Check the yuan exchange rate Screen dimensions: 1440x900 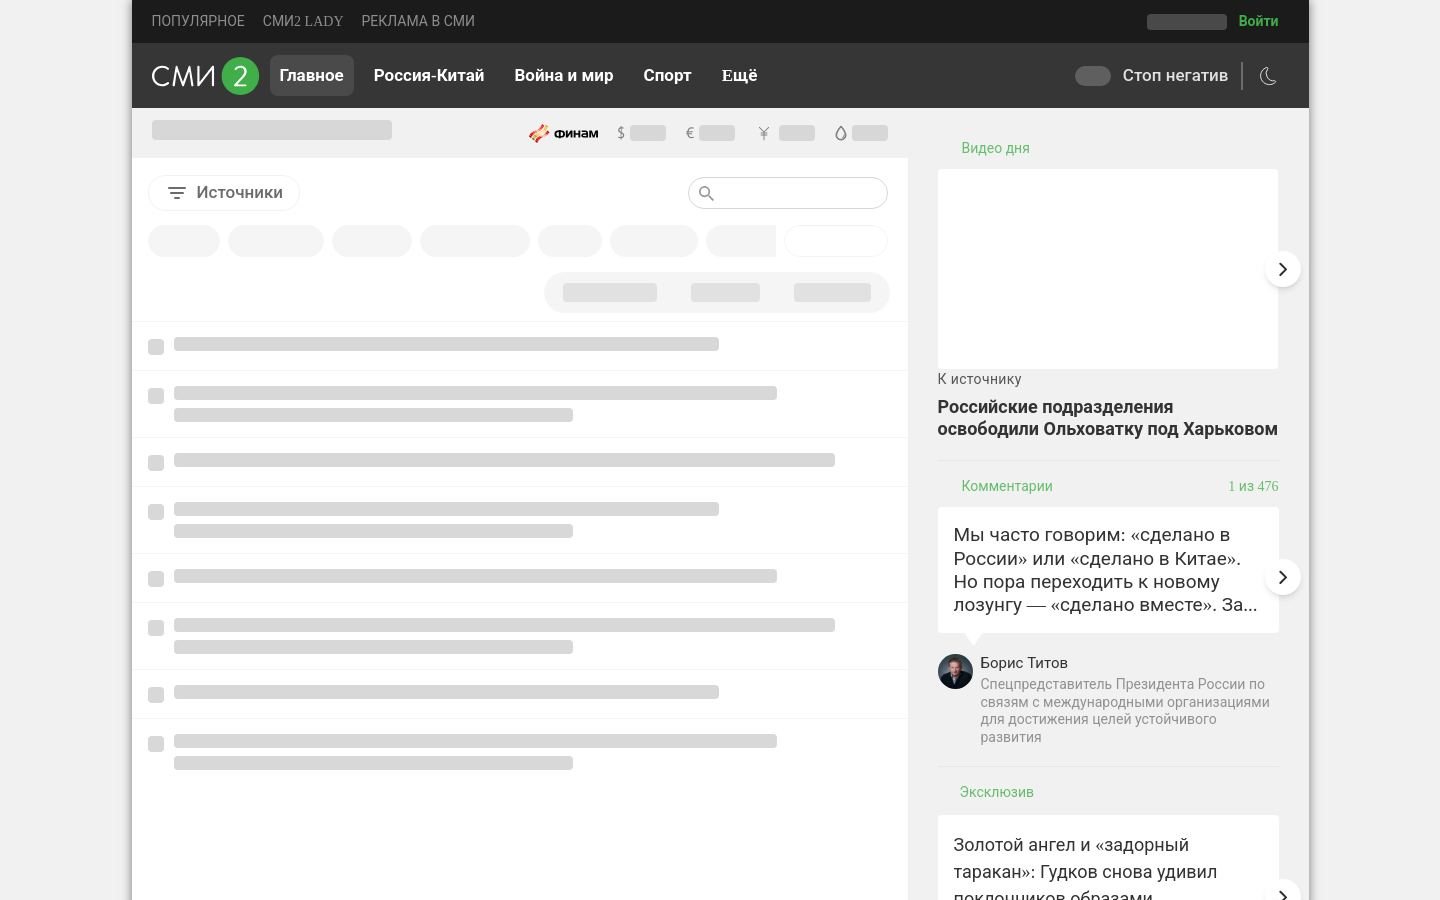[786, 133]
